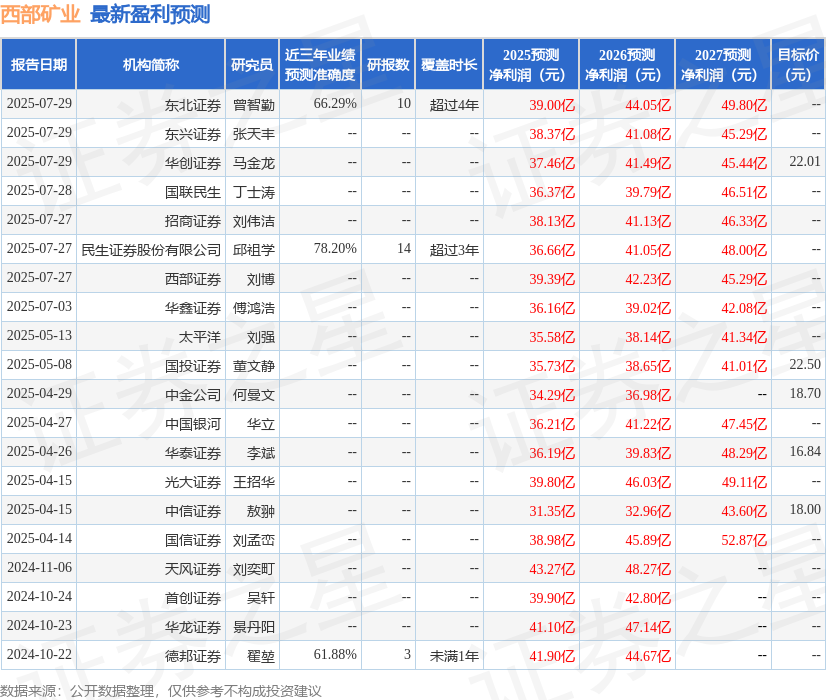Viewport: 826px width, 700px height.
Task: Click the 66.29% accuracy value
Action: (x=335, y=103)
